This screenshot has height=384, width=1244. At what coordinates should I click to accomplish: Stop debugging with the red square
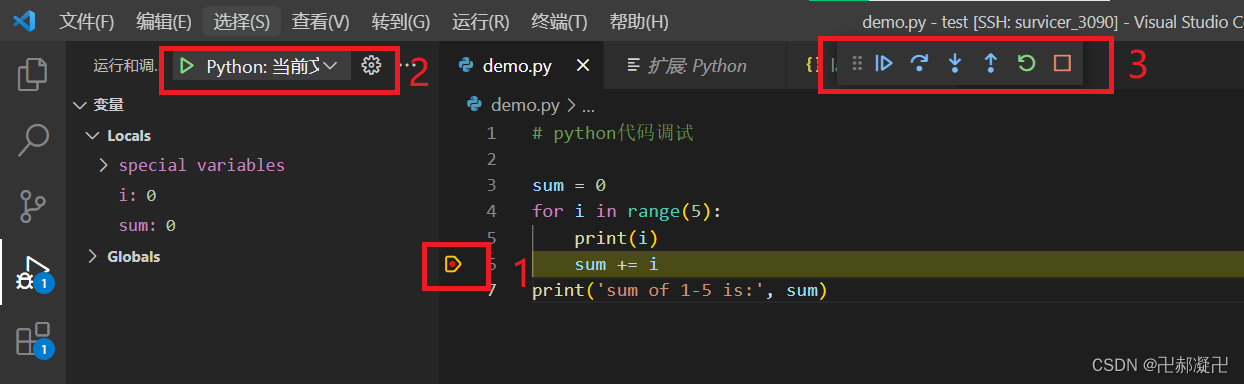coord(1062,64)
